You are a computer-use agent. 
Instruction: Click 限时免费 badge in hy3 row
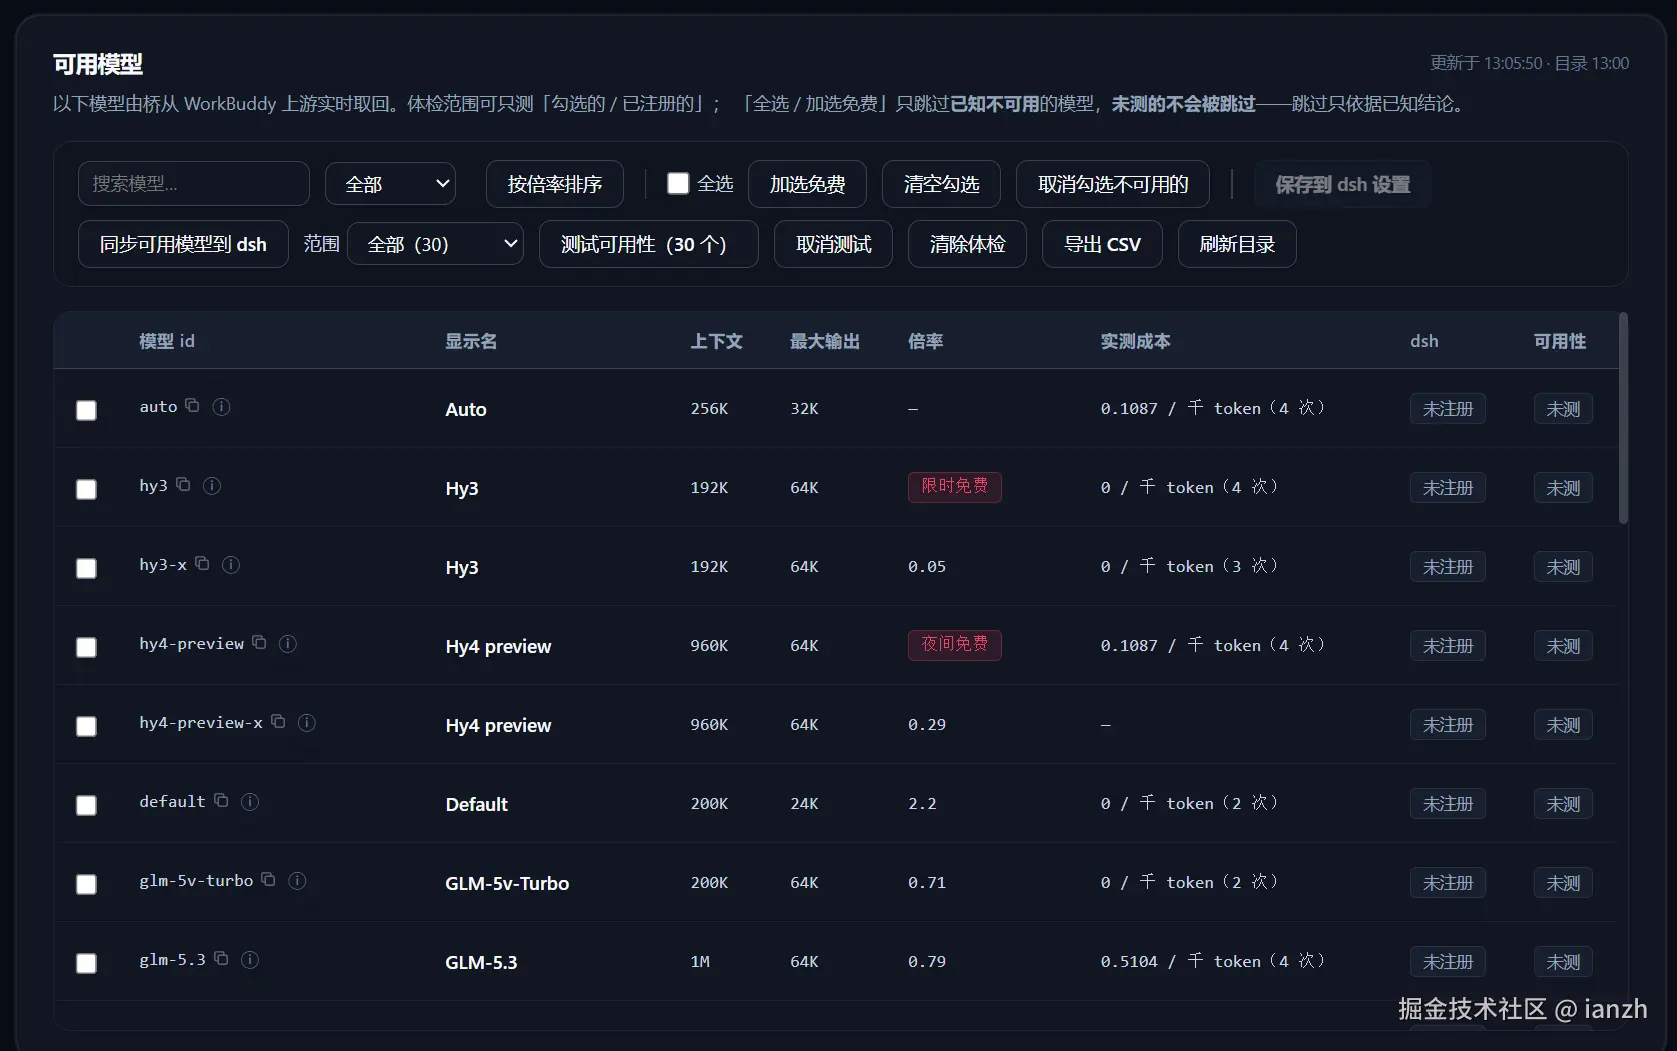point(955,487)
